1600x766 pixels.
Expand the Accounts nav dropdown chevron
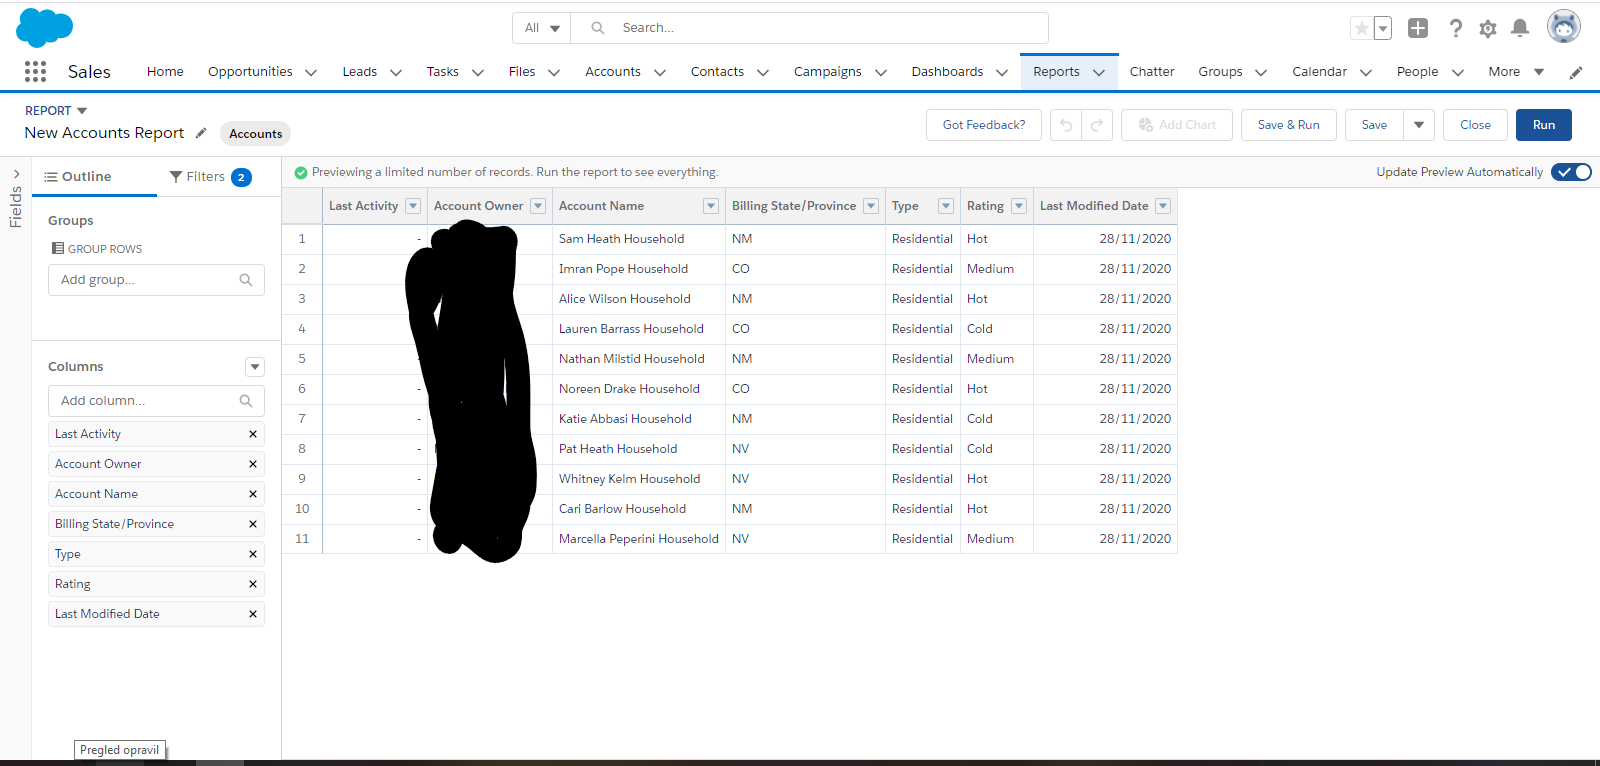tap(660, 72)
